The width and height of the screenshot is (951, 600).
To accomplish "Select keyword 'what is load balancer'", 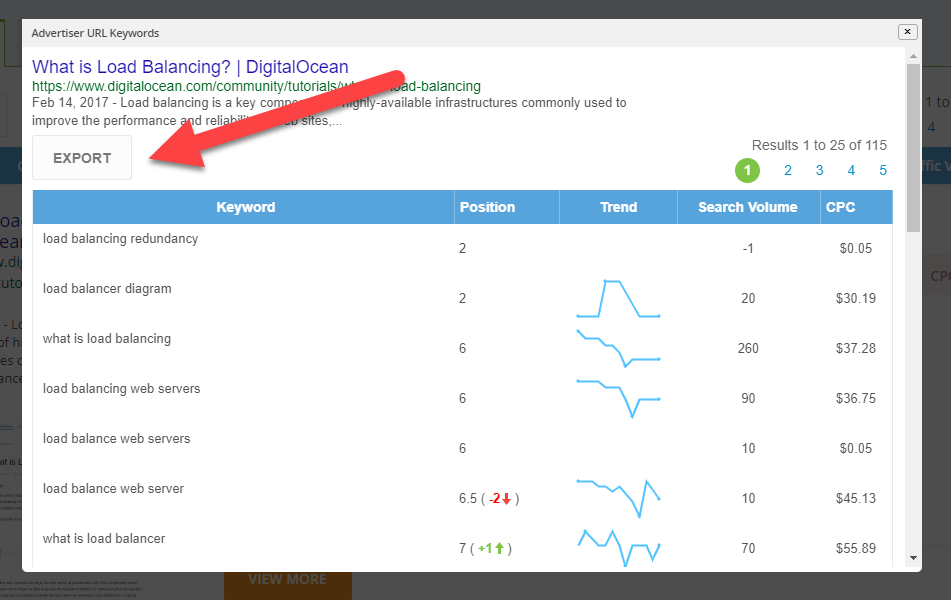I will (104, 539).
